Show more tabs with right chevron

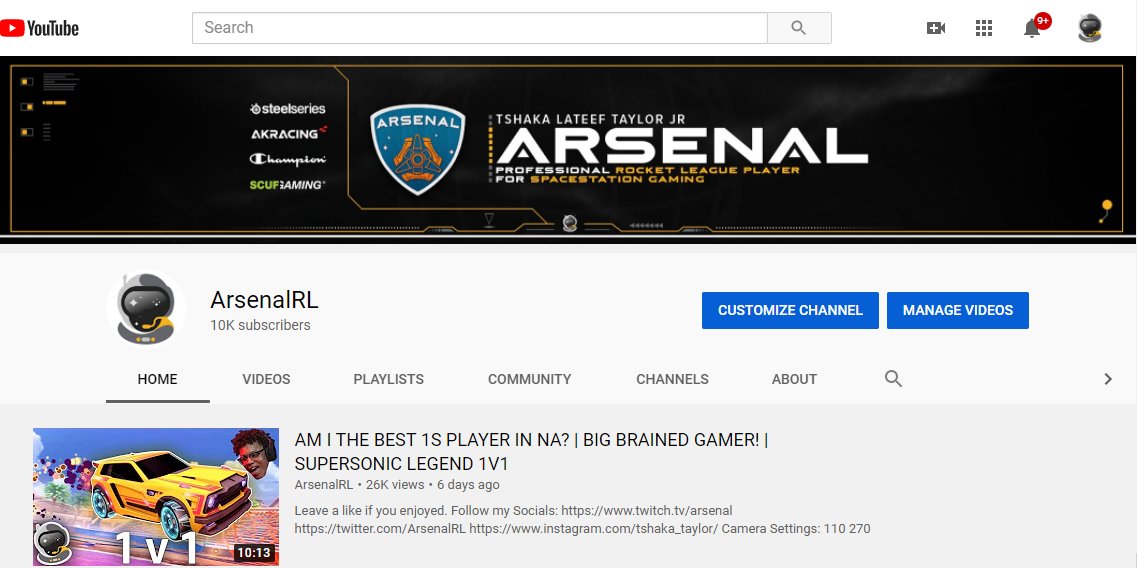tap(1107, 379)
